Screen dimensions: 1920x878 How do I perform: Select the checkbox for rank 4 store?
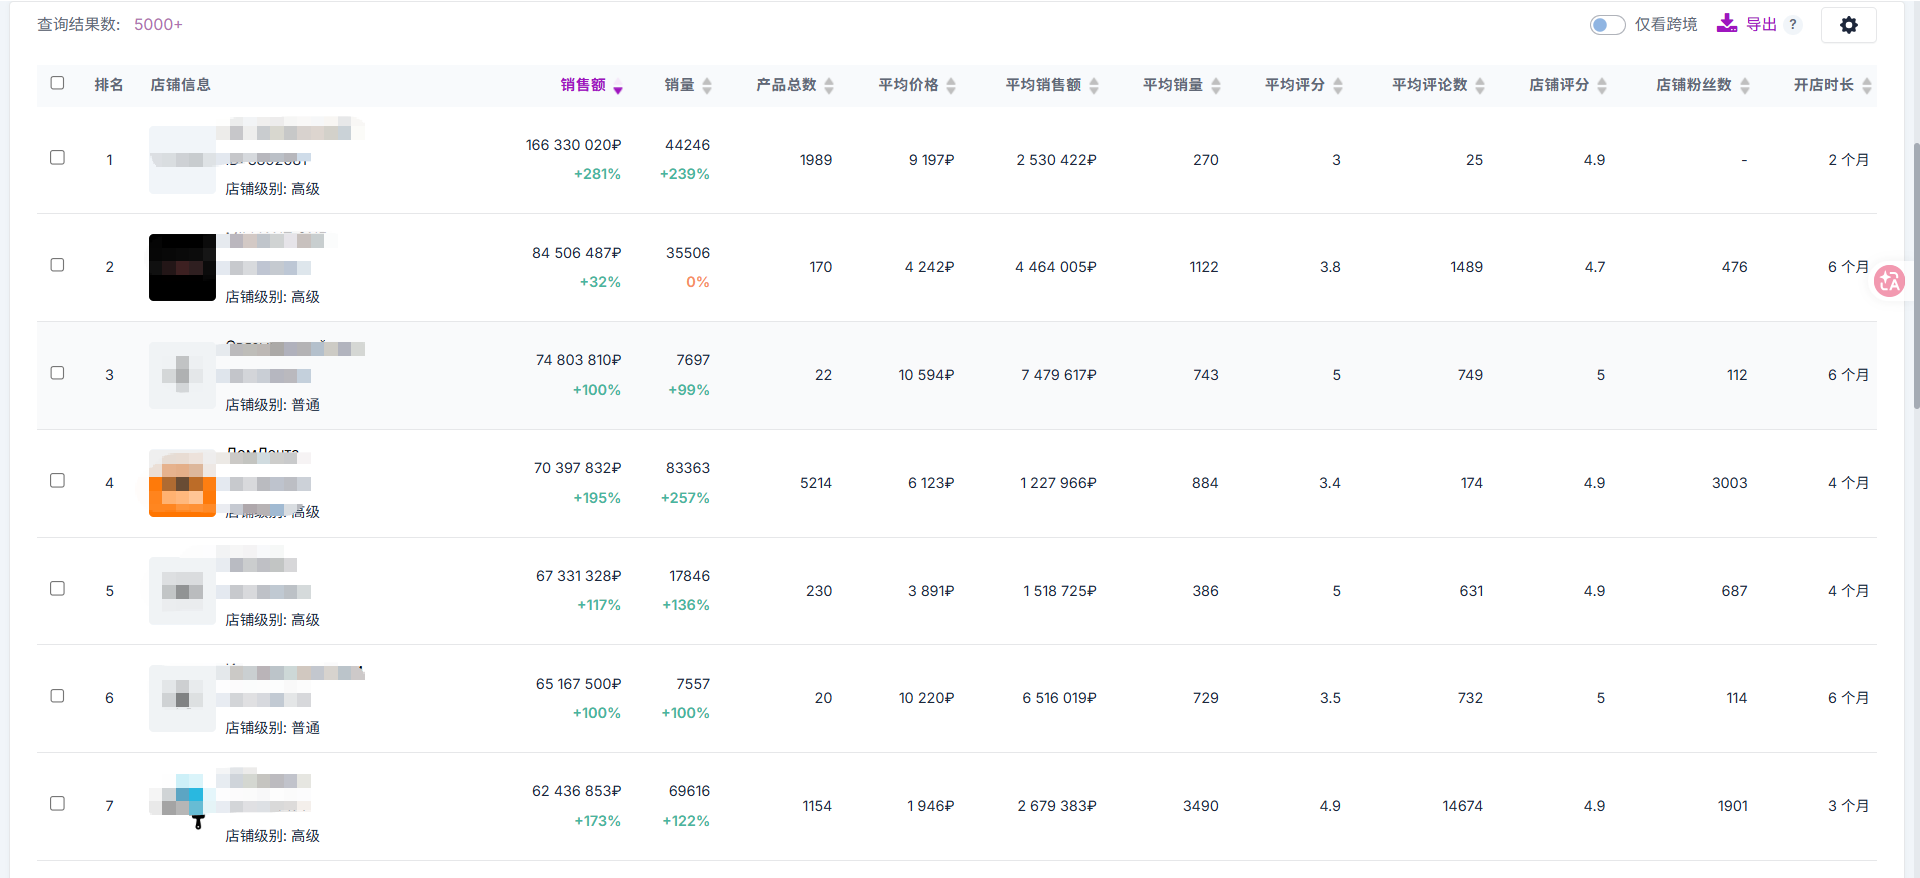57,481
